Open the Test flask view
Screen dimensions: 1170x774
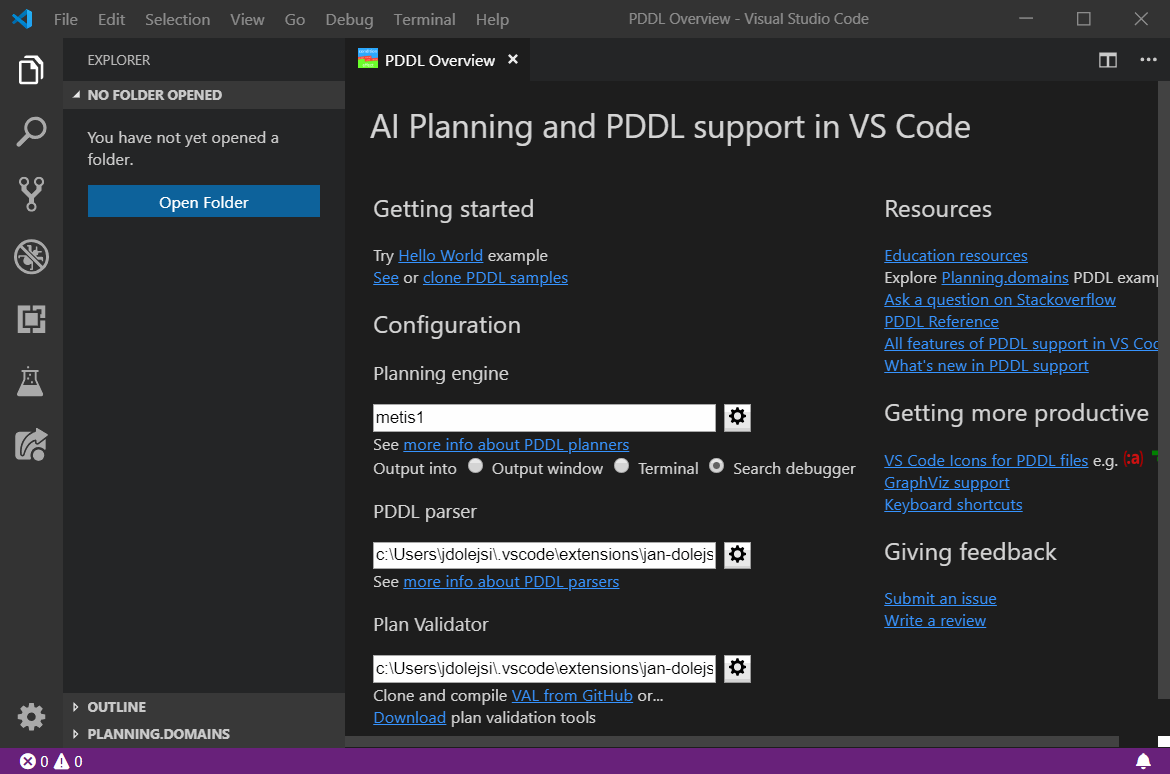pyautogui.click(x=31, y=381)
